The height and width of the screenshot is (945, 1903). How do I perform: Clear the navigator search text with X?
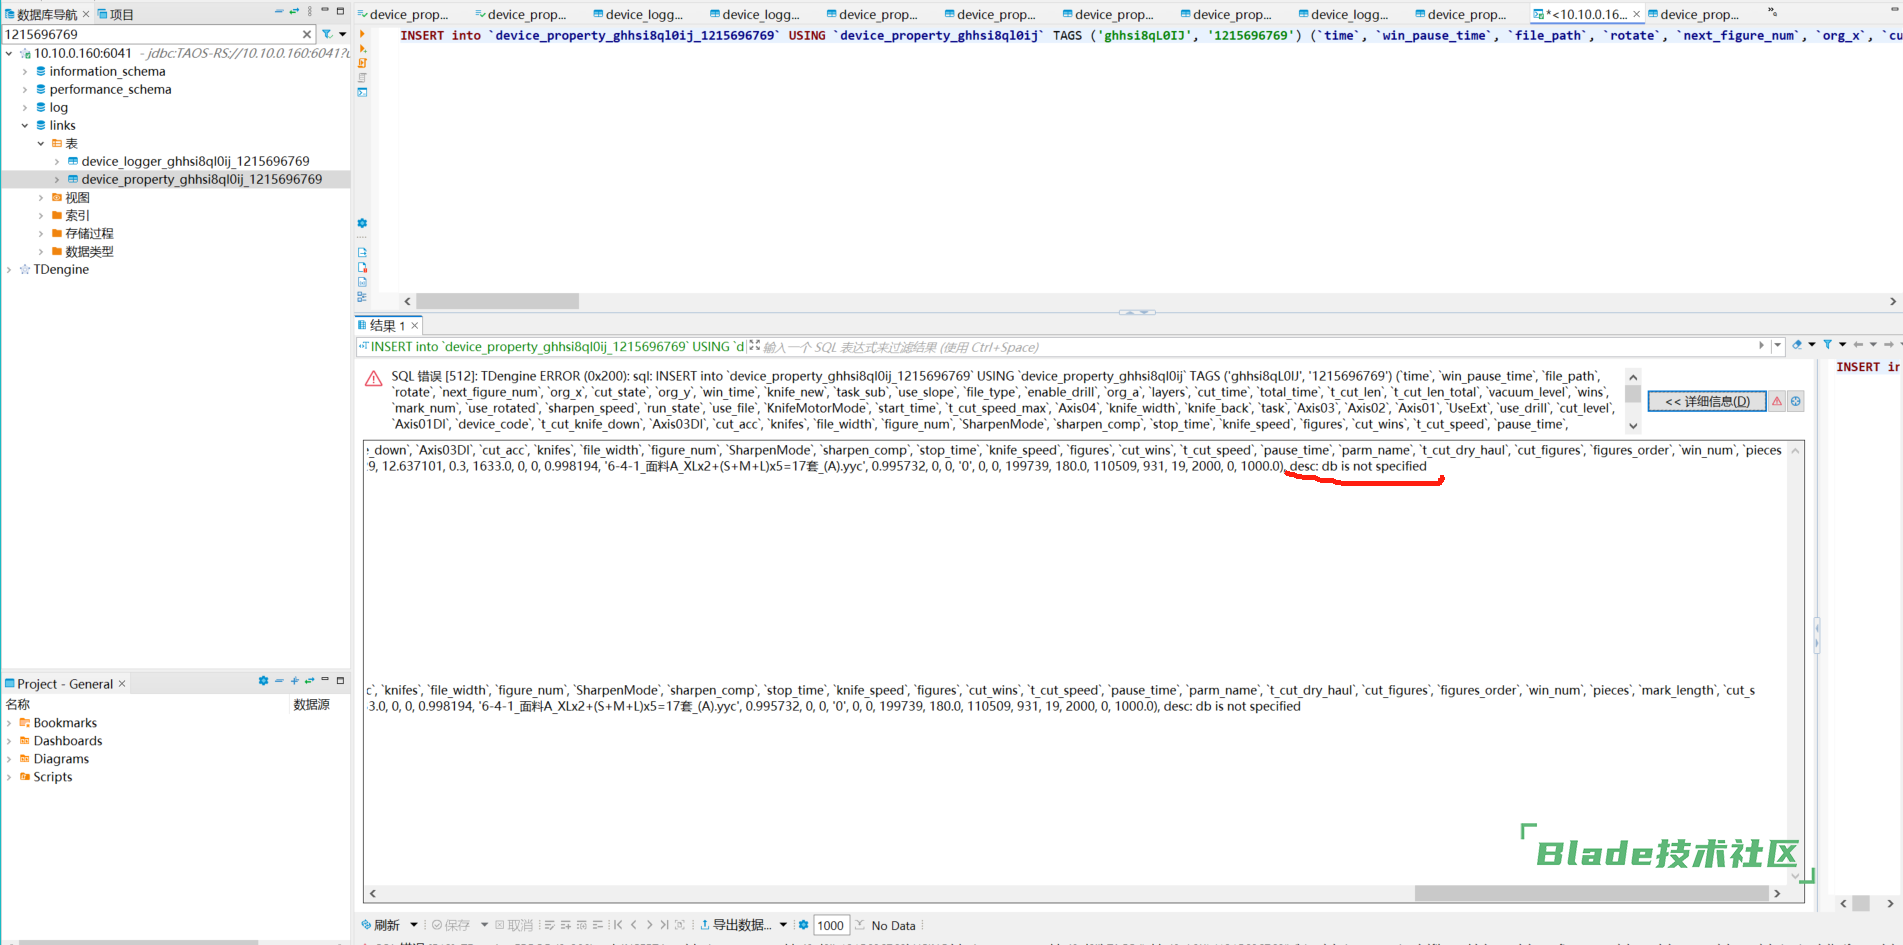pyautogui.click(x=307, y=34)
